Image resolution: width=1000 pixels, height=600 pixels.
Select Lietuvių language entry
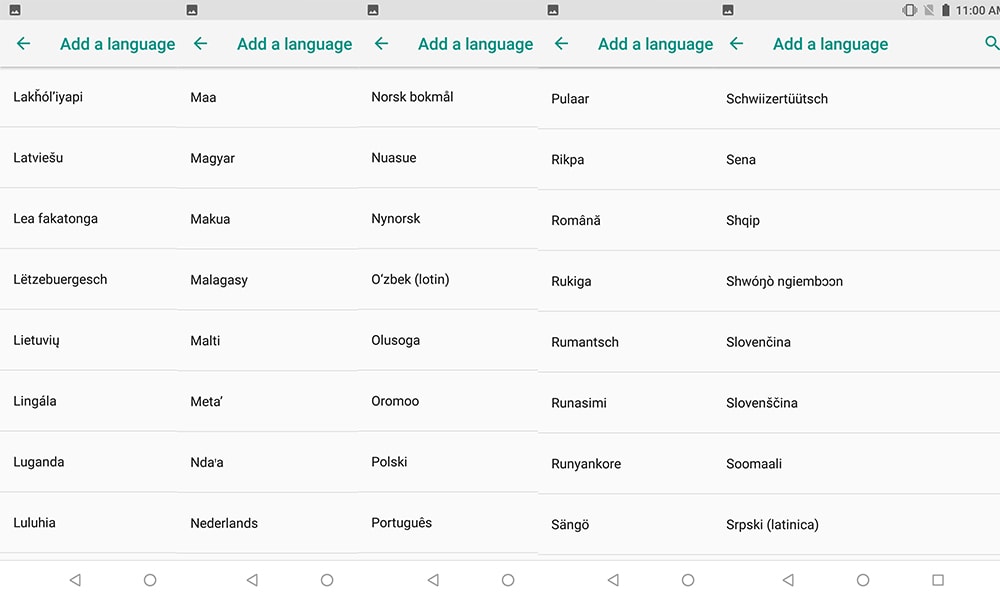(37, 341)
